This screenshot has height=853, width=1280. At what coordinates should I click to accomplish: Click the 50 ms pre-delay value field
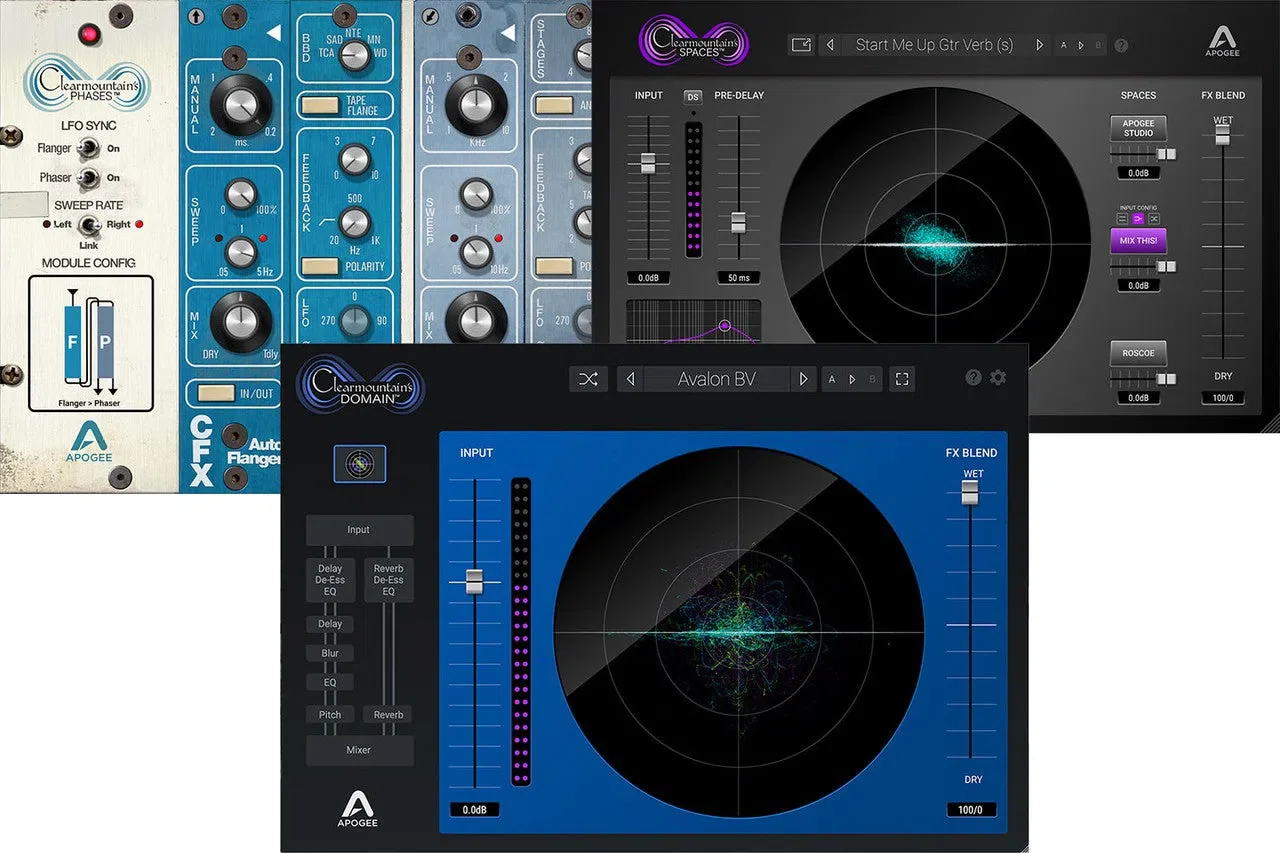click(738, 277)
